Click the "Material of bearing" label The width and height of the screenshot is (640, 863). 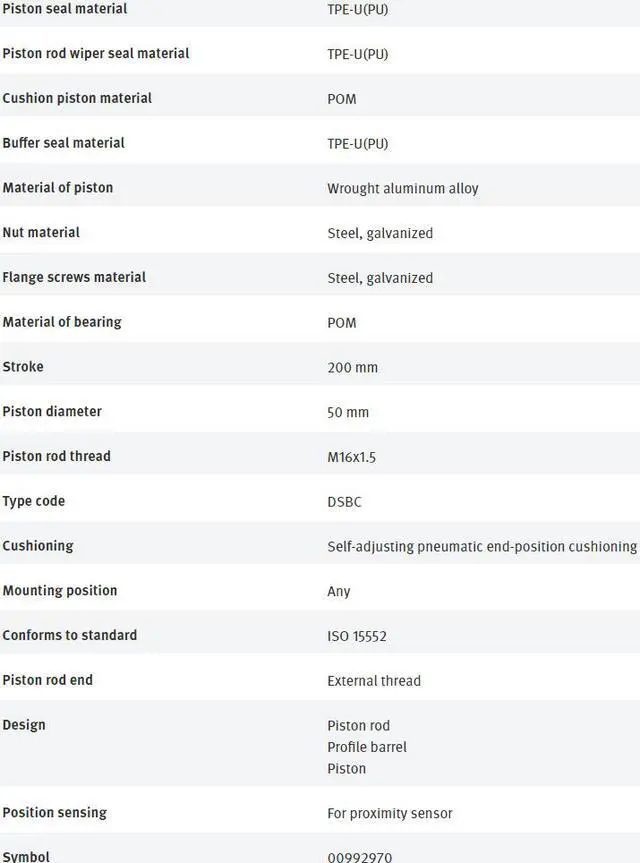click(62, 322)
